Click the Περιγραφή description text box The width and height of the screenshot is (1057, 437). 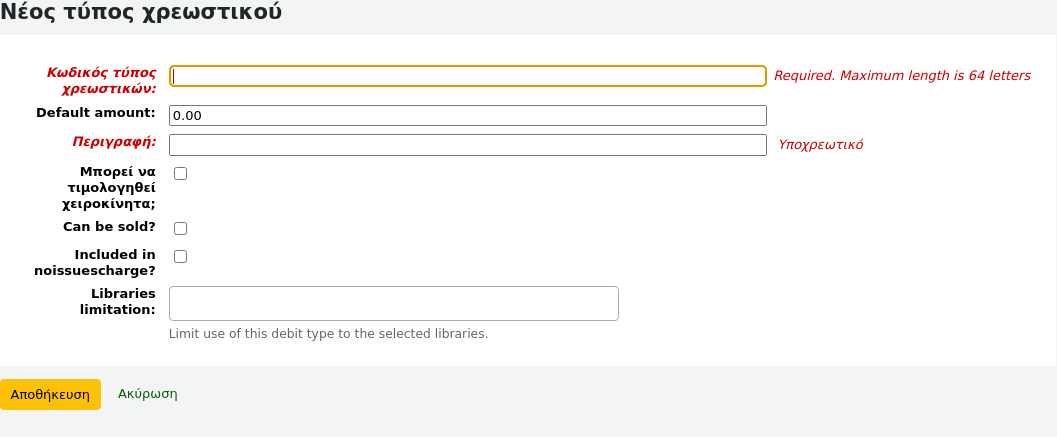(x=467, y=145)
